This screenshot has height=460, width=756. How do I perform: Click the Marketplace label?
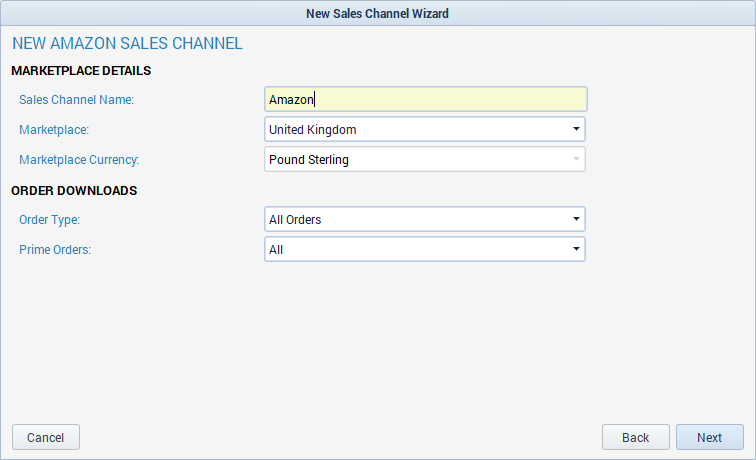pyautogui.click(x=54, y=130)
